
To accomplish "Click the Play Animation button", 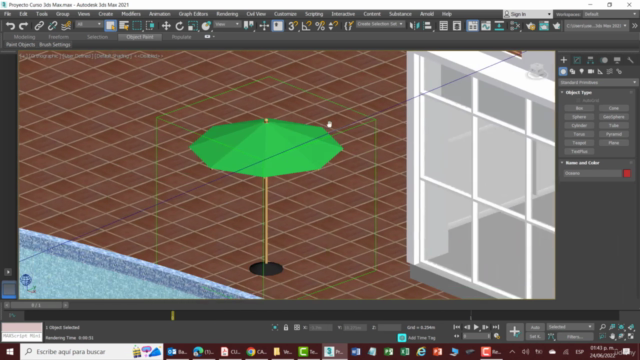I will [x=476, y=327].
